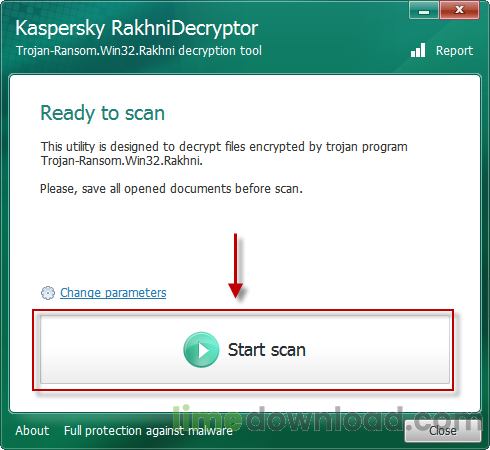This screenshot has width=490, height=450.
Task: Click the green play icon
Action: click(201, 350)
